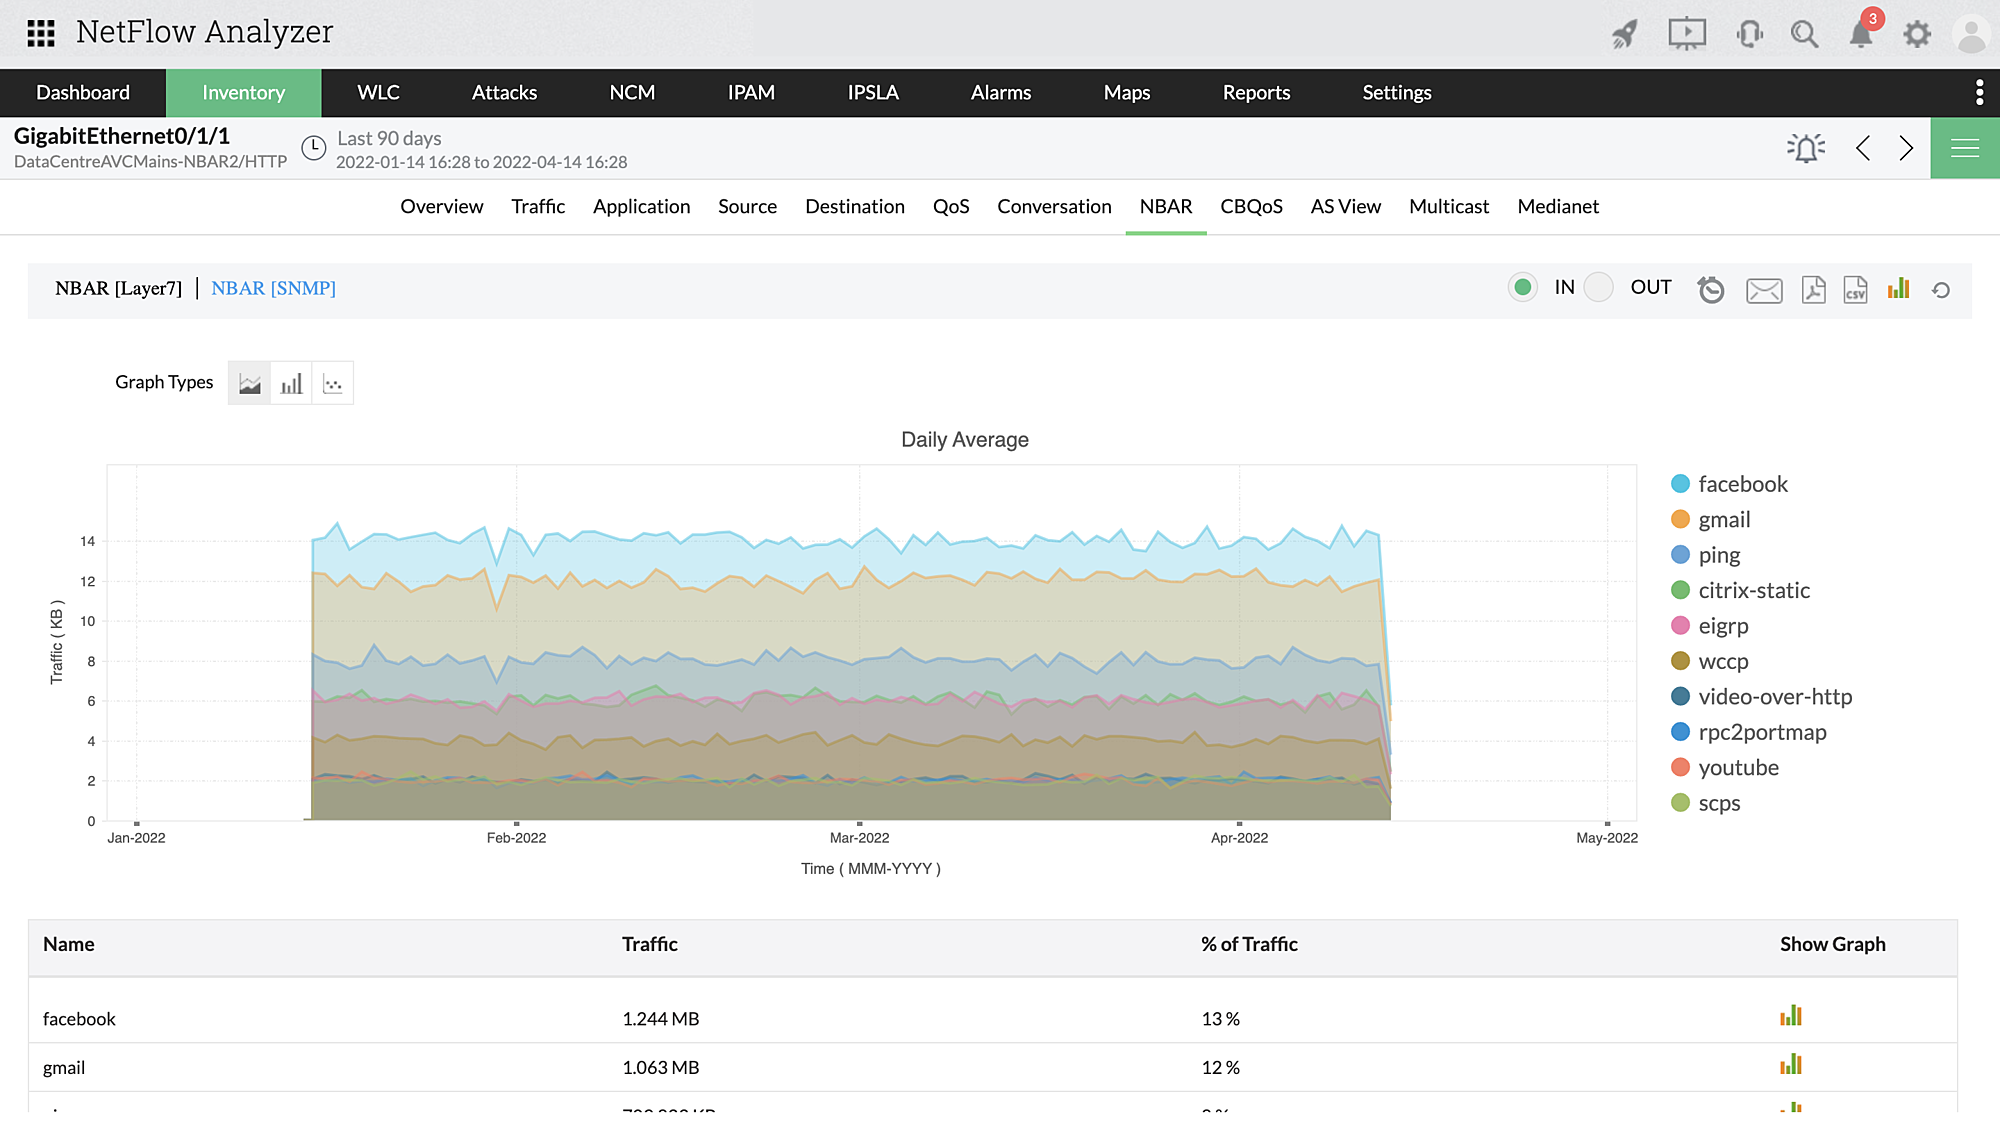This screenshot has width=2000, height=1140.
Task: Export report as PDF icon
Action: (x=1813, y=290)
